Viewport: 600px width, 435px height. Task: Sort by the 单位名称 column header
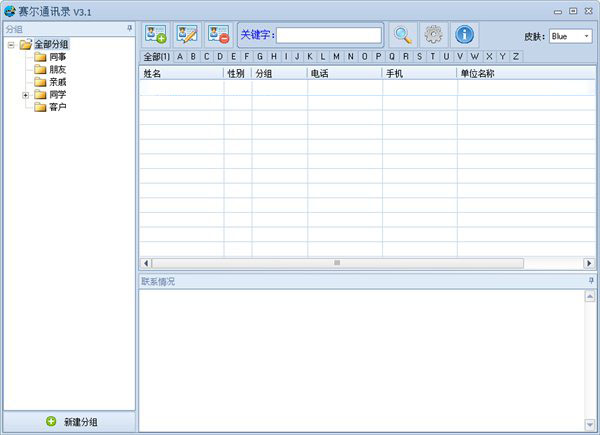(527, 73)
